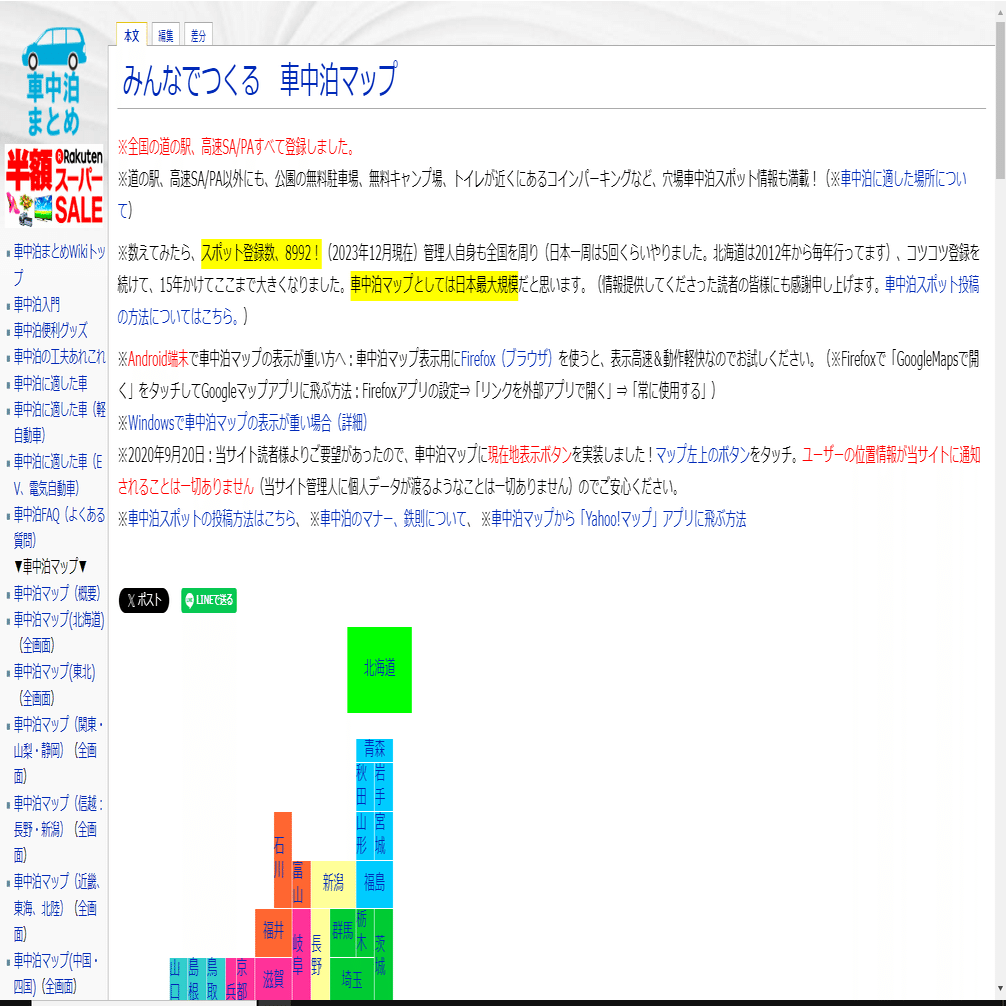Select the 北海道 map tile
The height and width of the screenshot is (1006, 1006).
(x=379, y=669)
